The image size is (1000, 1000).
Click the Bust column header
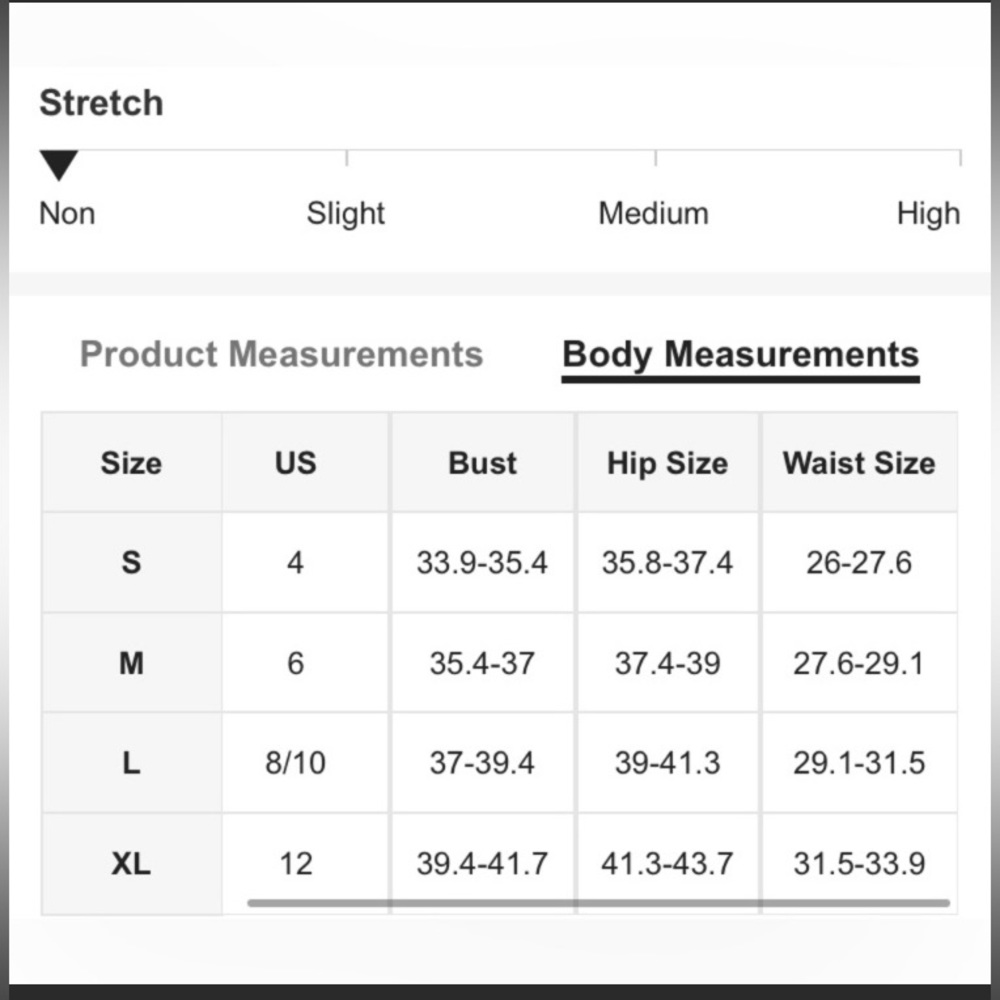(x=482, y=462)
